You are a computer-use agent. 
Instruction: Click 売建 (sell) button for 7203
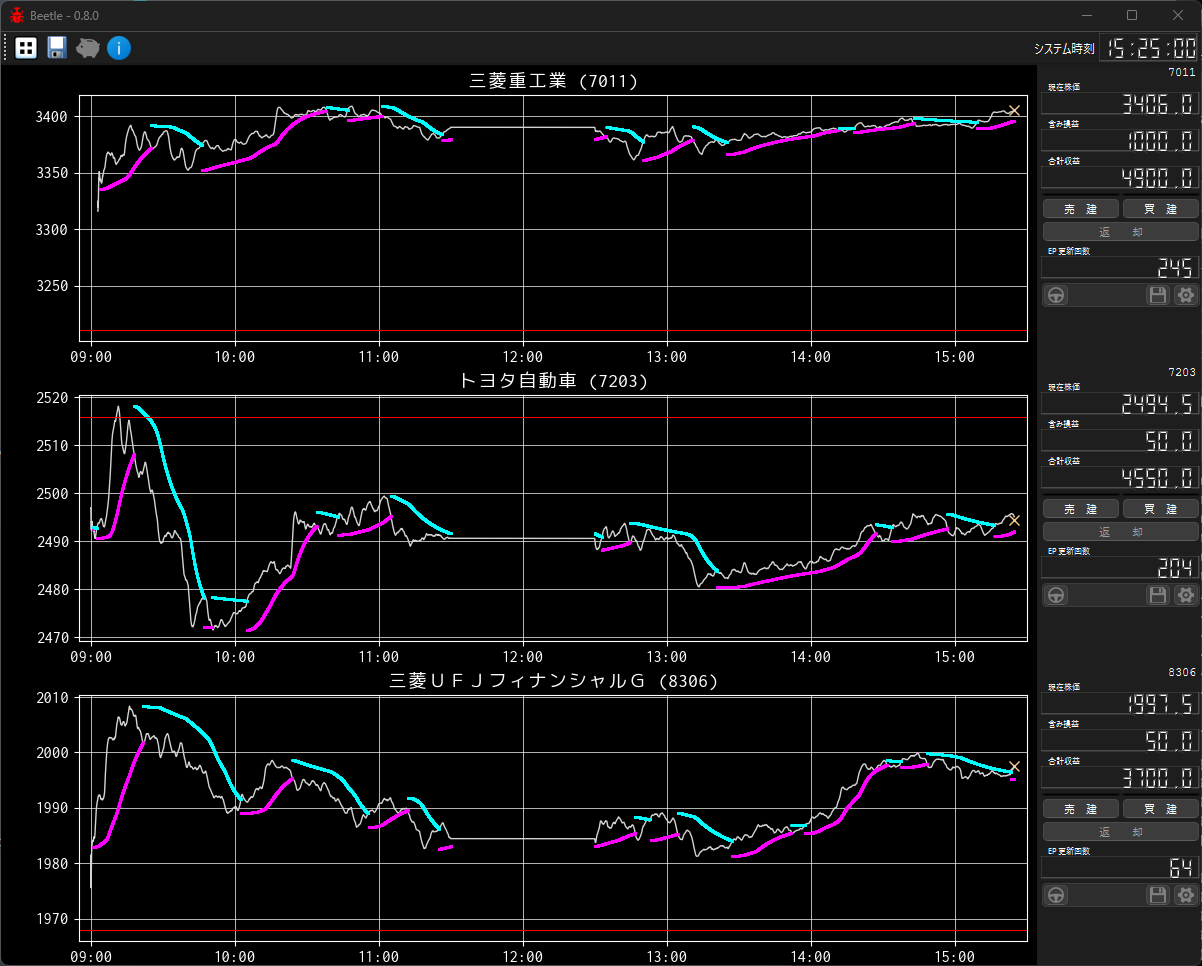click(x=1081, y=509)
